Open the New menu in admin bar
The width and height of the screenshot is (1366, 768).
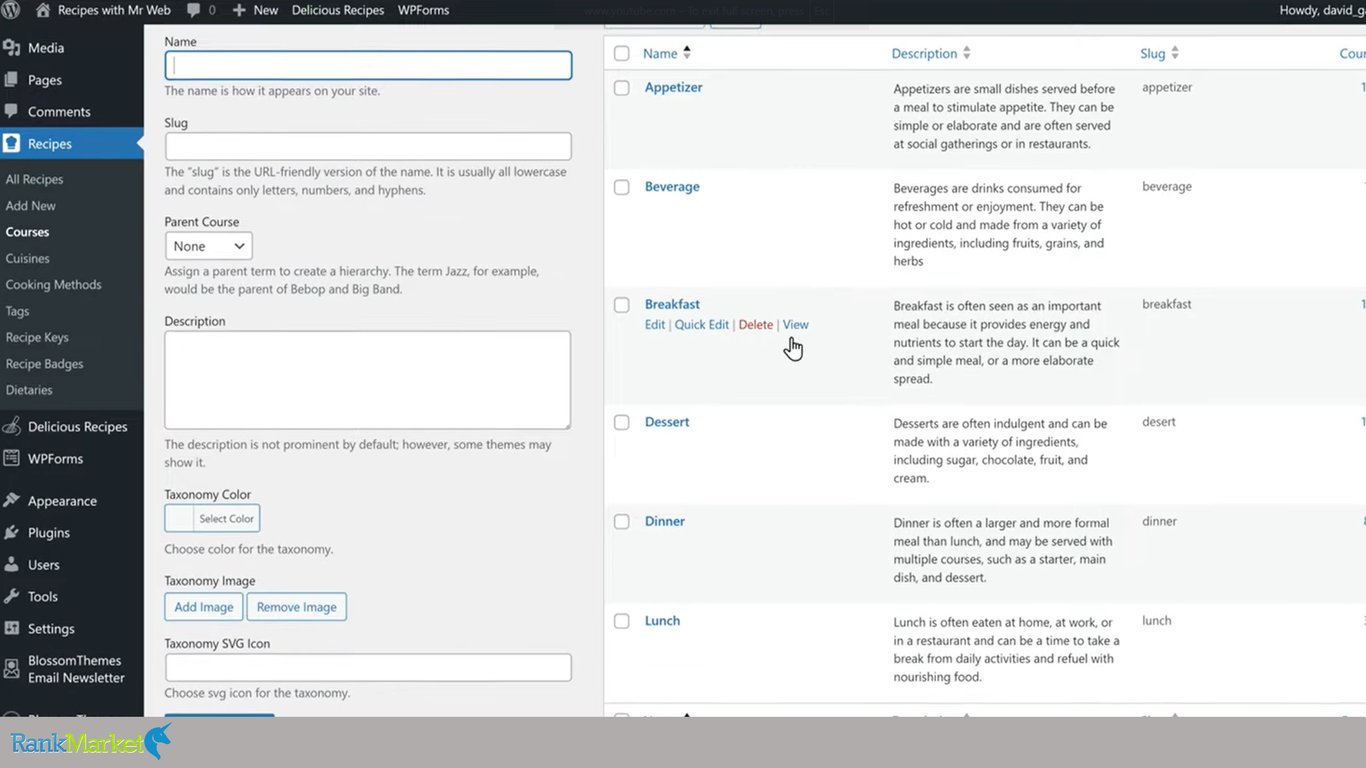[x=266, y=10]
